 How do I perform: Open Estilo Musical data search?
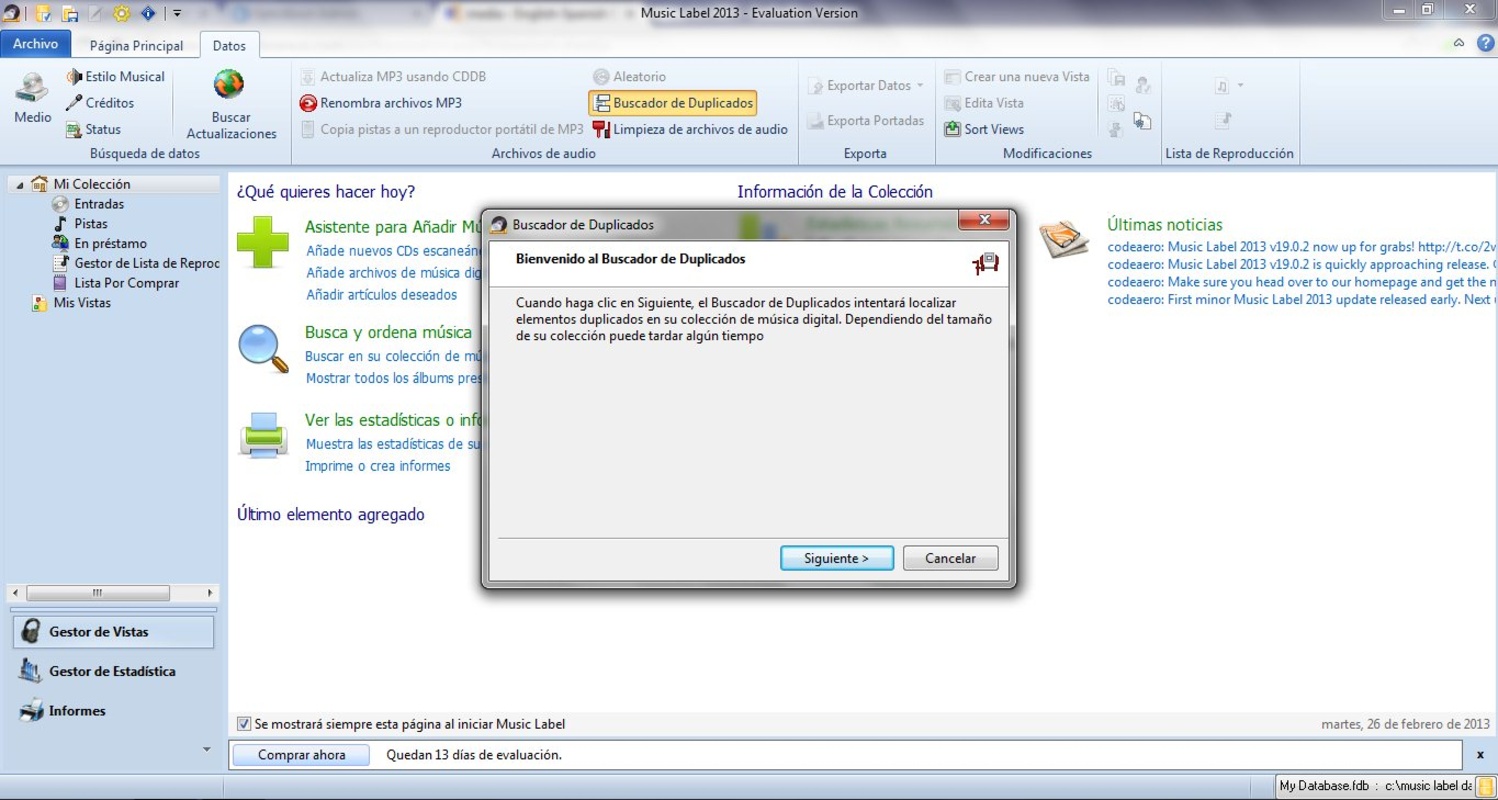tap(115, 77)
